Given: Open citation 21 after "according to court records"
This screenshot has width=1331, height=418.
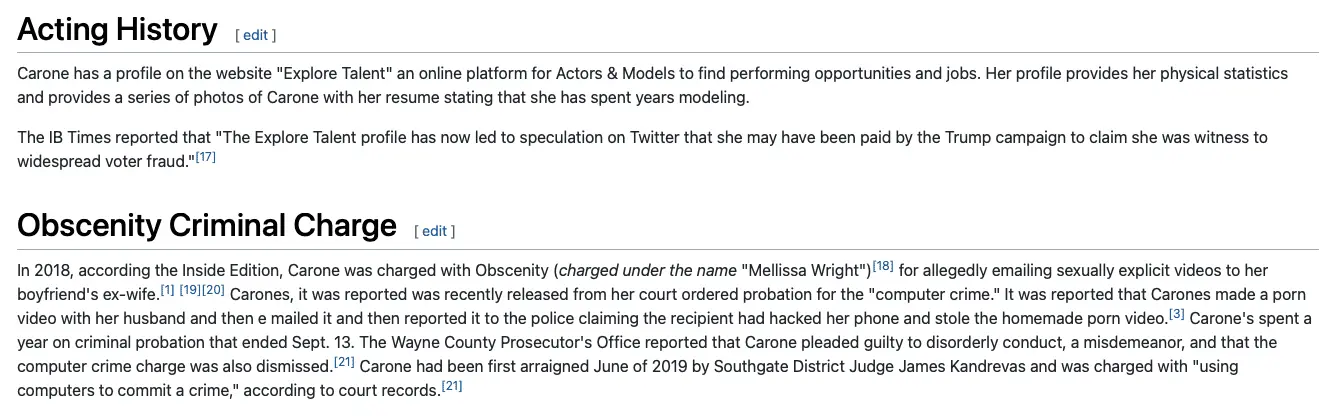Looking at the screenshot, I should pyautogui.click(x=451, y=386).
